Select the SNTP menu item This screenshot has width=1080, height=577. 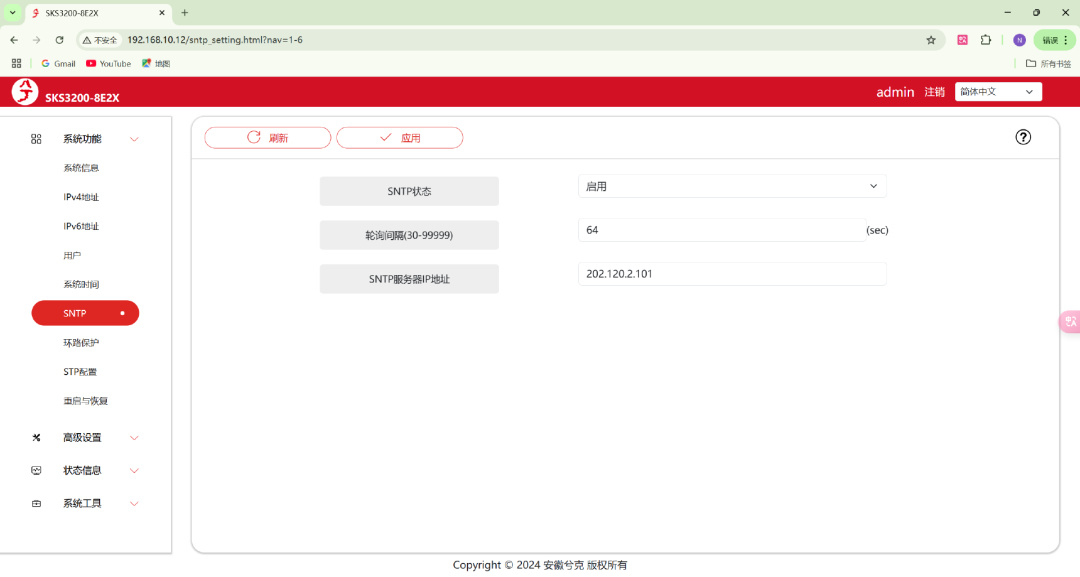(85, 313)
